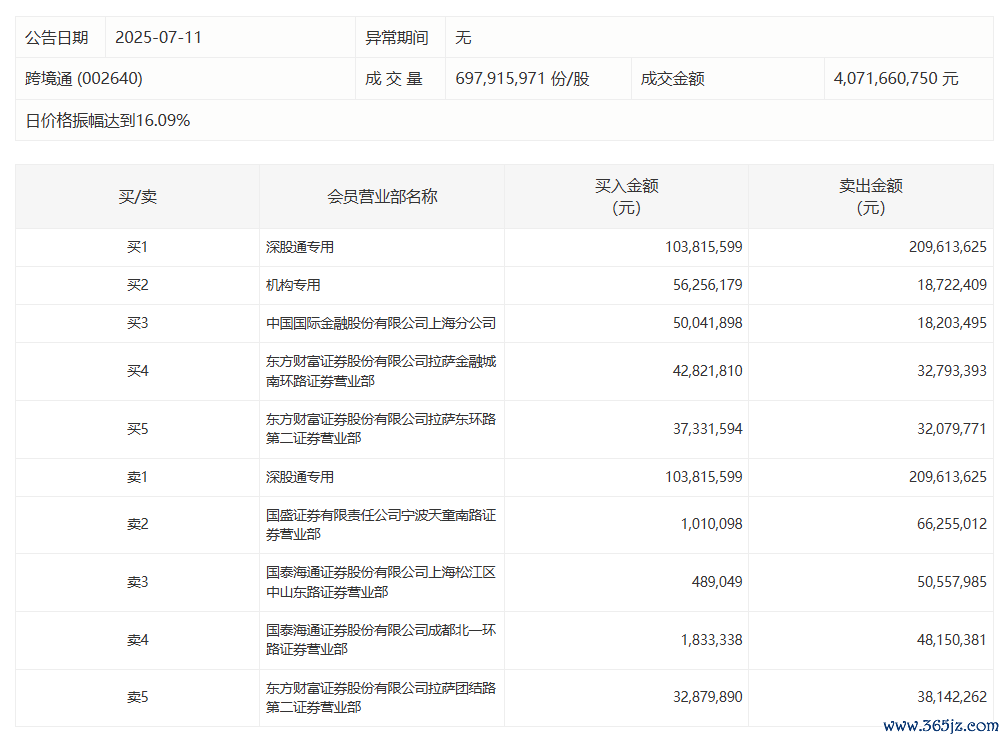Click the turnover amount 4,071,660,750 元
The image size is (1006, 741).
[895, 79]
